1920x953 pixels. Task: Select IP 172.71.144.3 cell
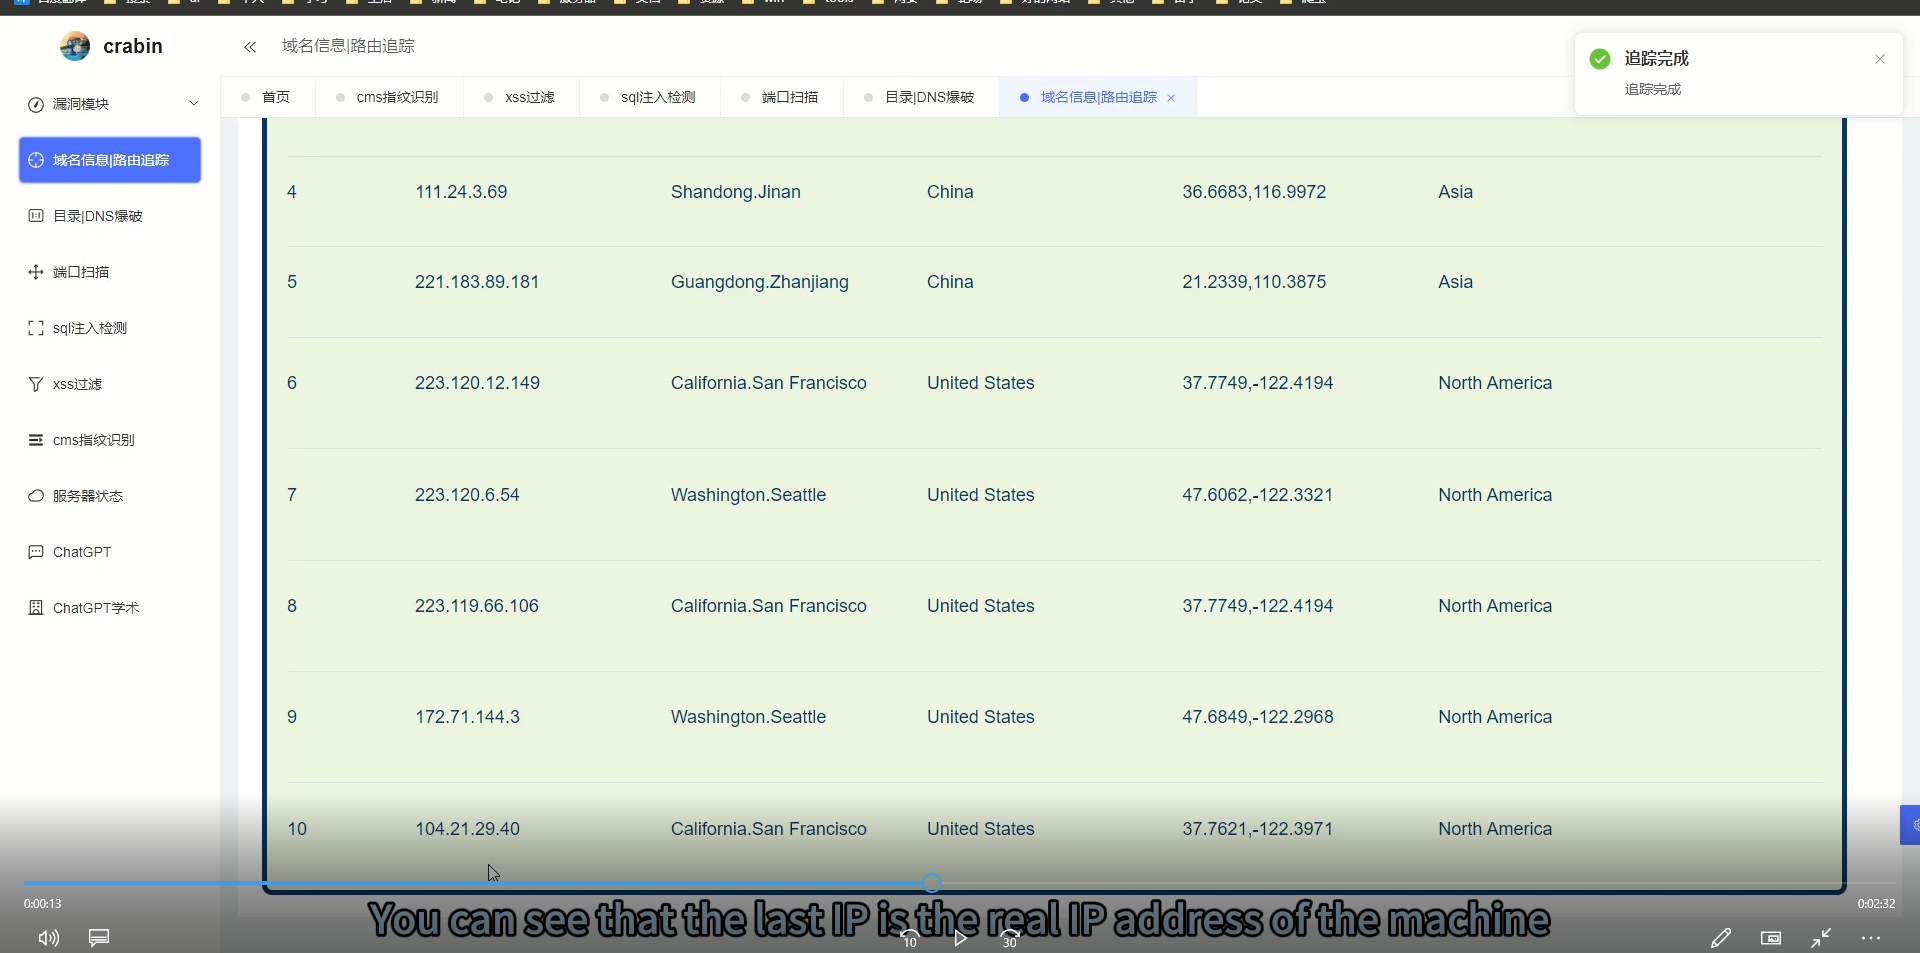(467, 717)
